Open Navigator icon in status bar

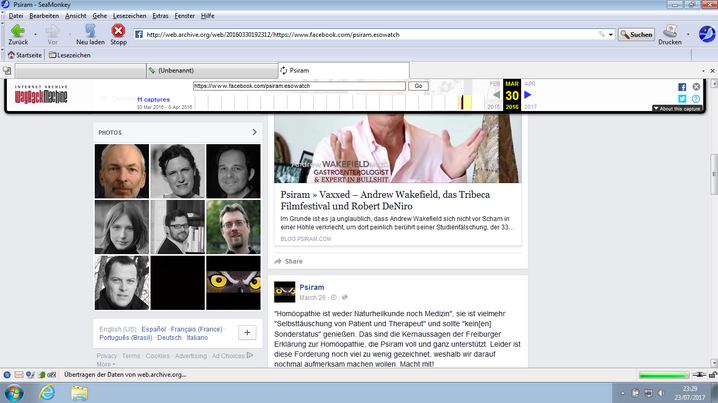[x=7, y=375]
